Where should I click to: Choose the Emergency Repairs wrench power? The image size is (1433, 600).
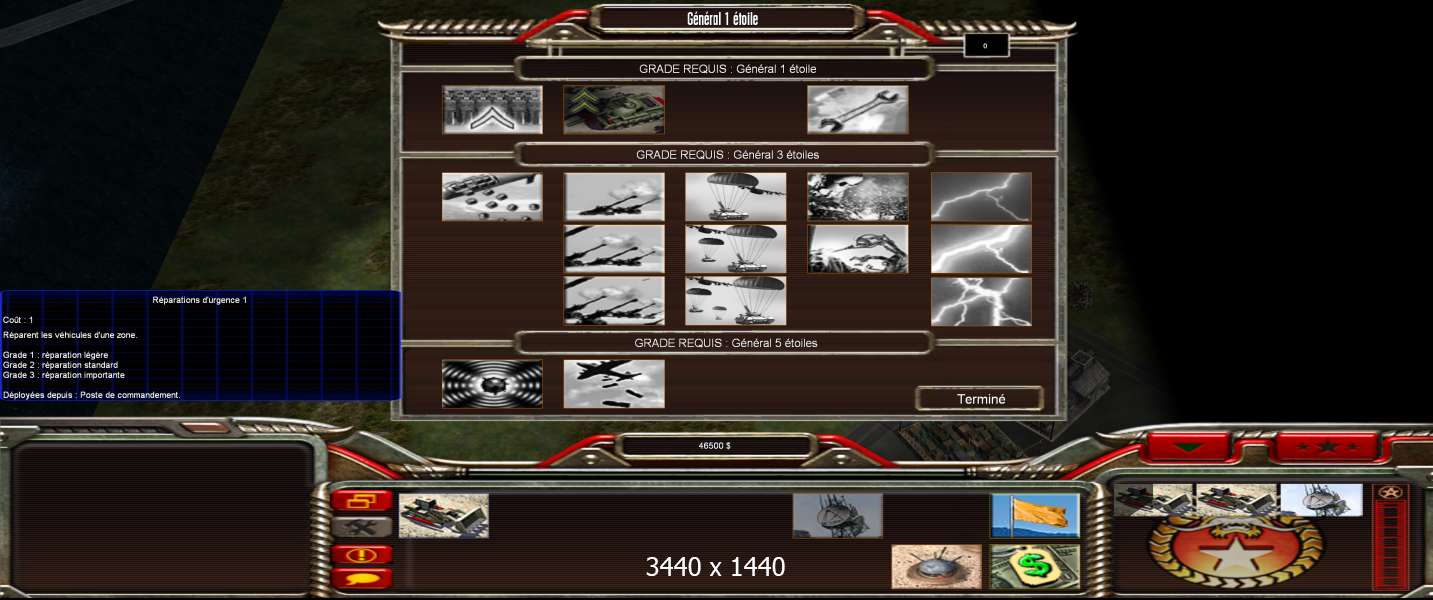tap(858, 110)
